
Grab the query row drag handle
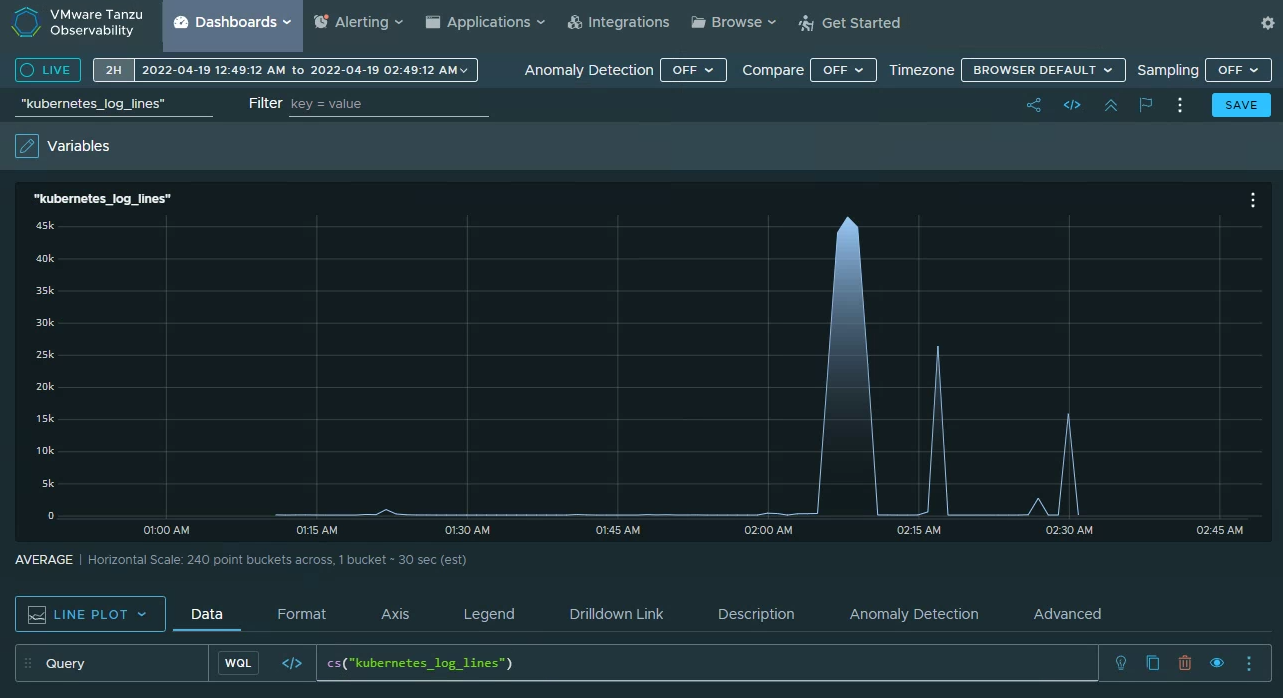pos(28,663)
